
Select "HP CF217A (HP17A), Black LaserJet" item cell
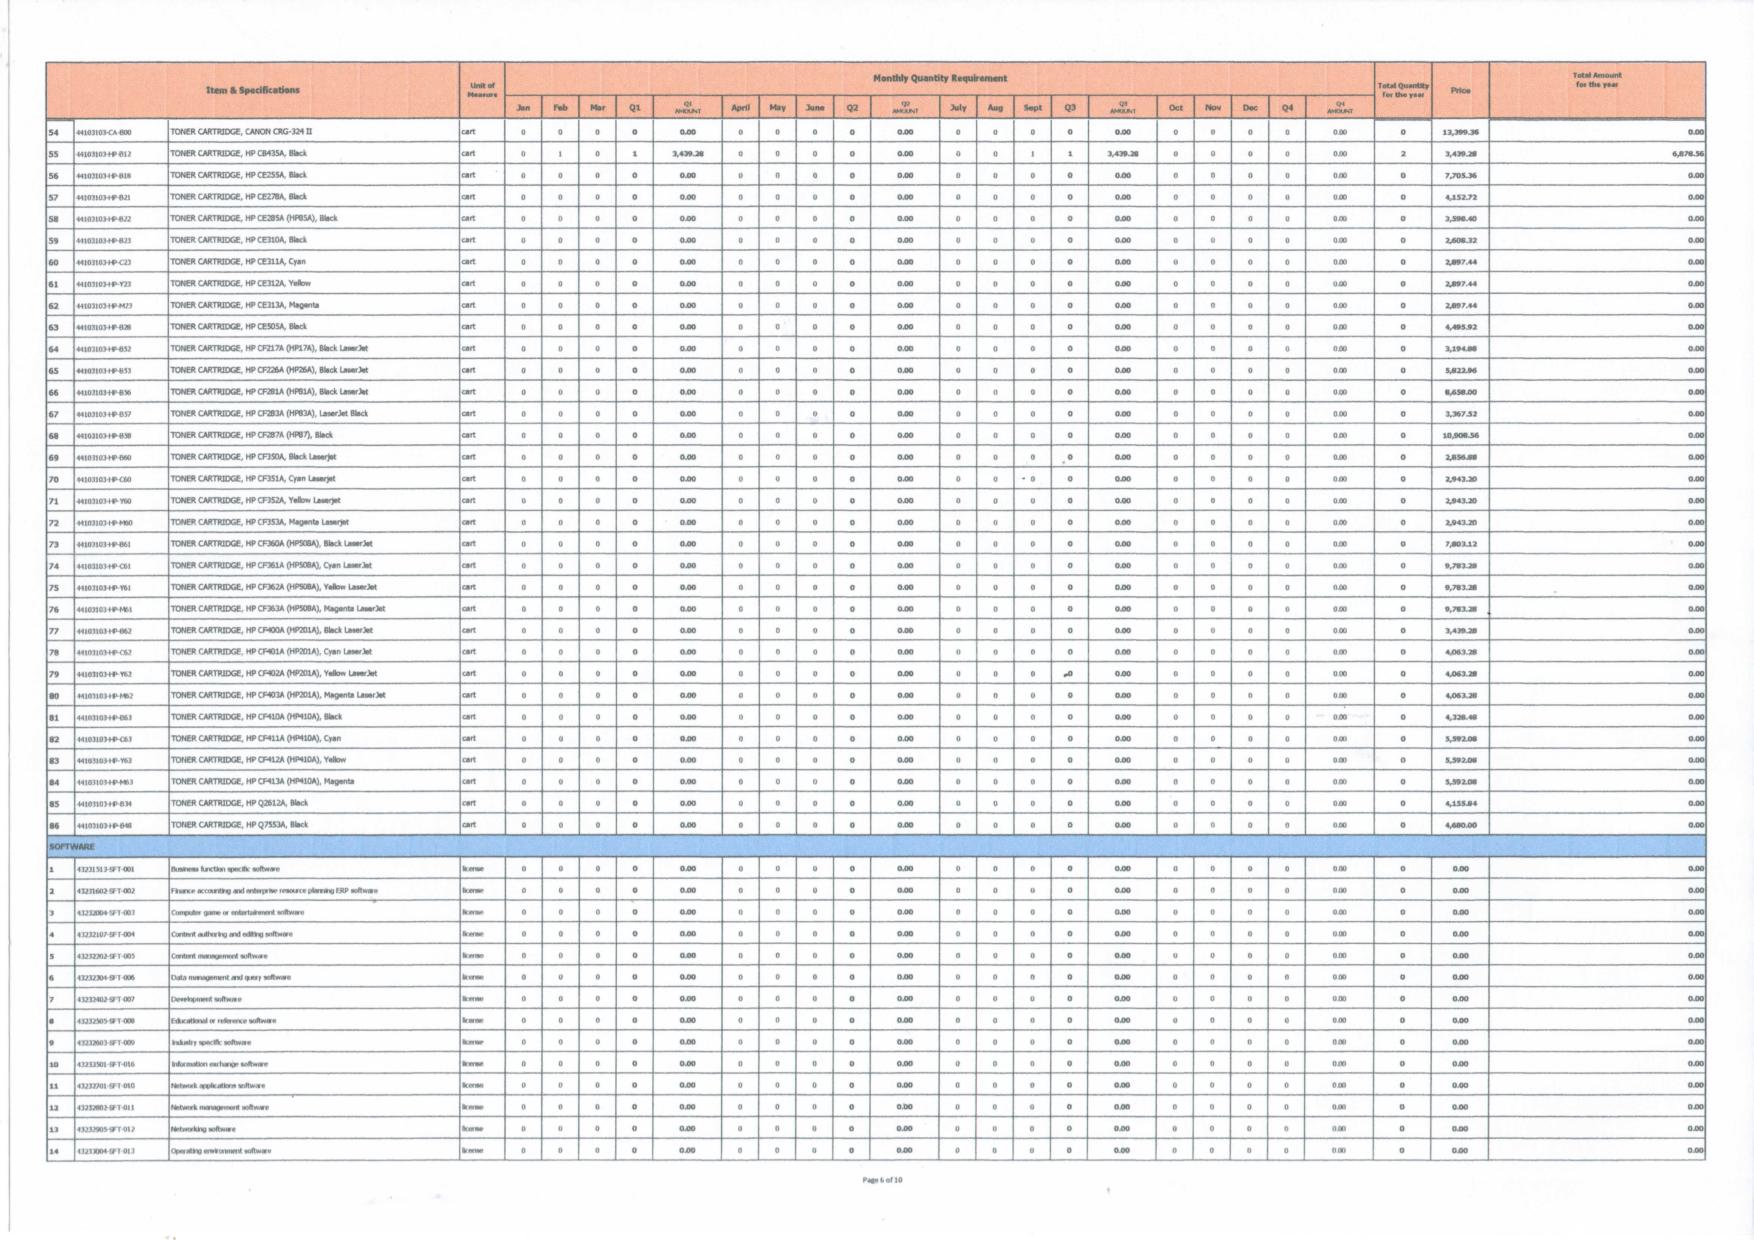(313, 348)
